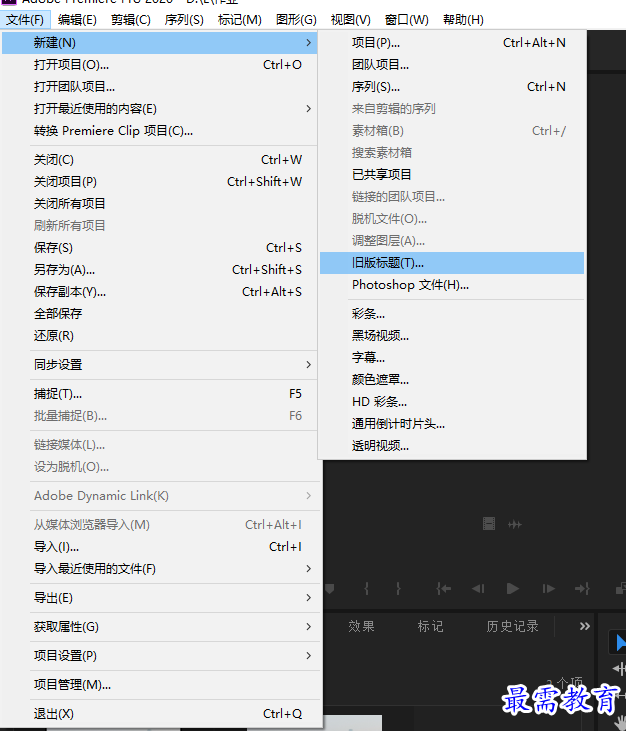Choose 转换 Premiere Clip 项目(C)...
Image resolution: width=626 pixels, height=731 pixels.
pyautogui.click(x=159, y=131)
